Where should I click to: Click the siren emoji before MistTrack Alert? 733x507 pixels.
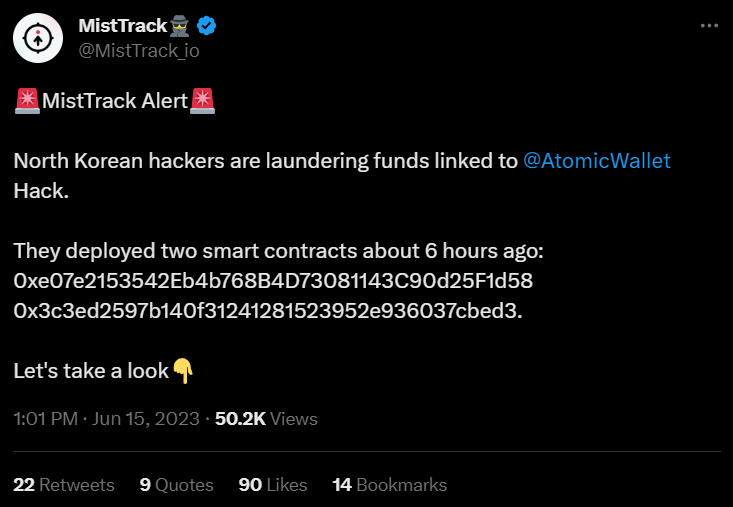pyautogui.click(x=27, y=100)
